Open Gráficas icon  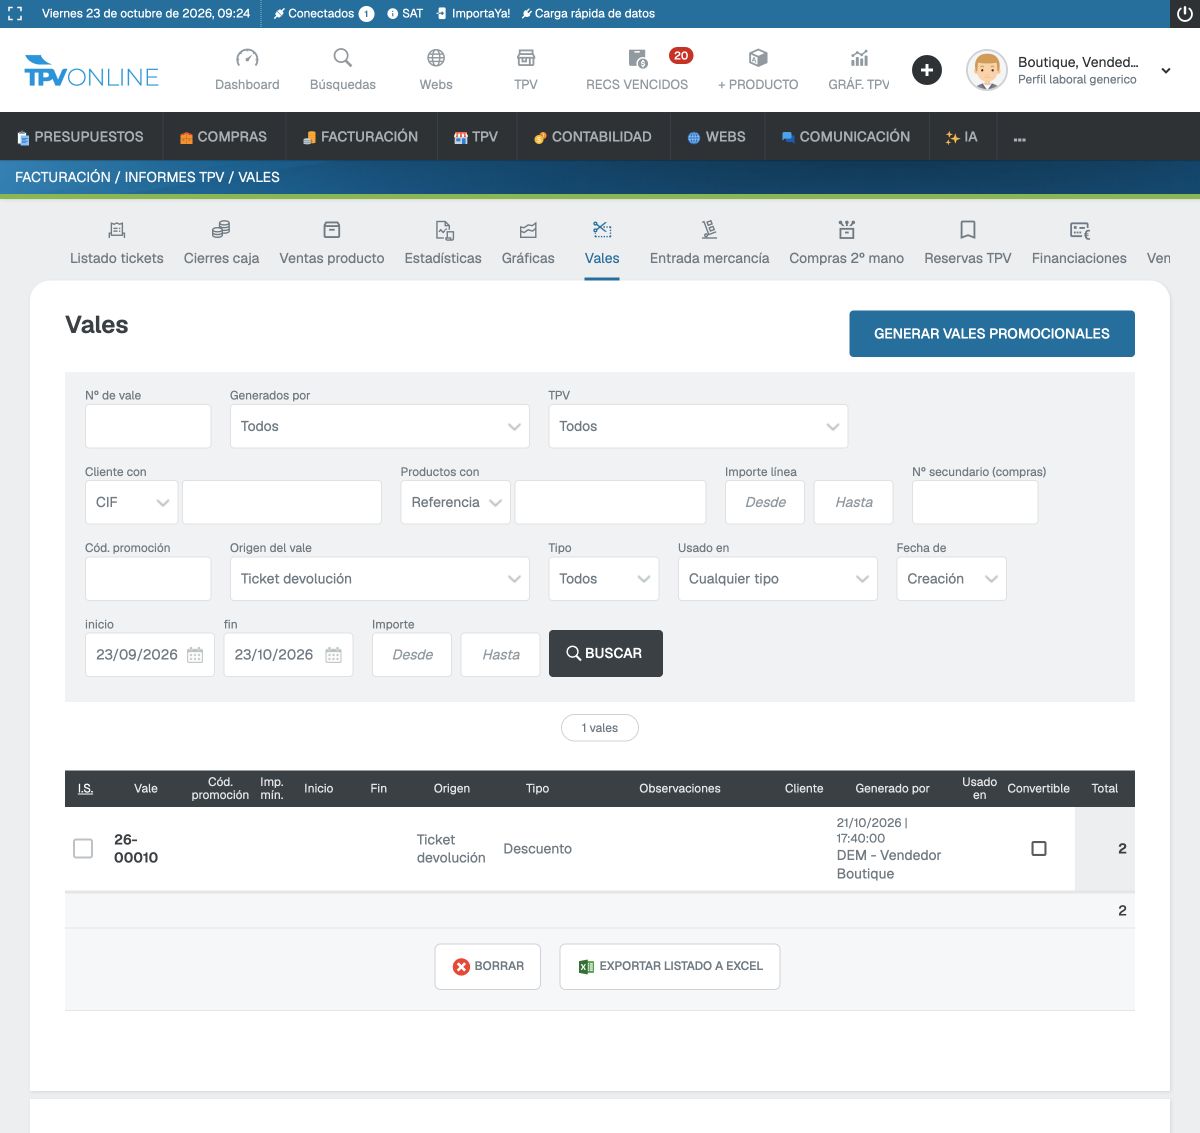click(528, 230)
